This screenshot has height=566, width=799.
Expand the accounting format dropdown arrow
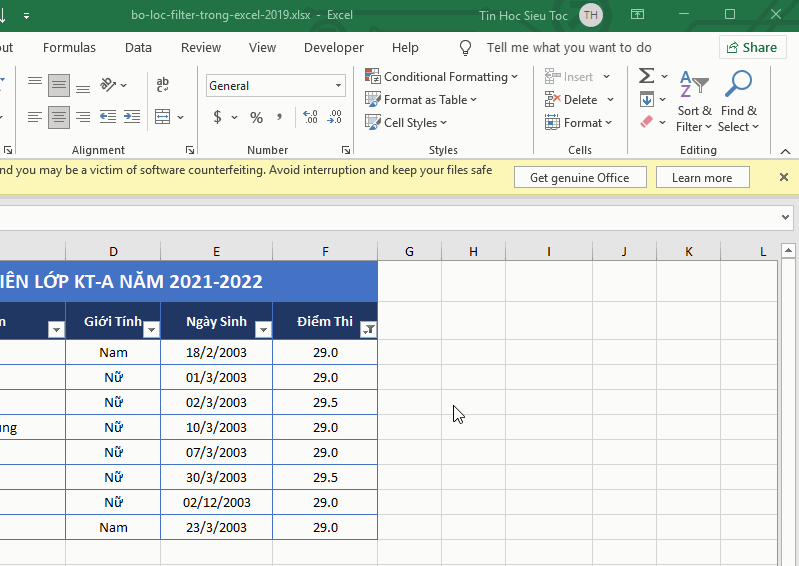pos(234,118)
